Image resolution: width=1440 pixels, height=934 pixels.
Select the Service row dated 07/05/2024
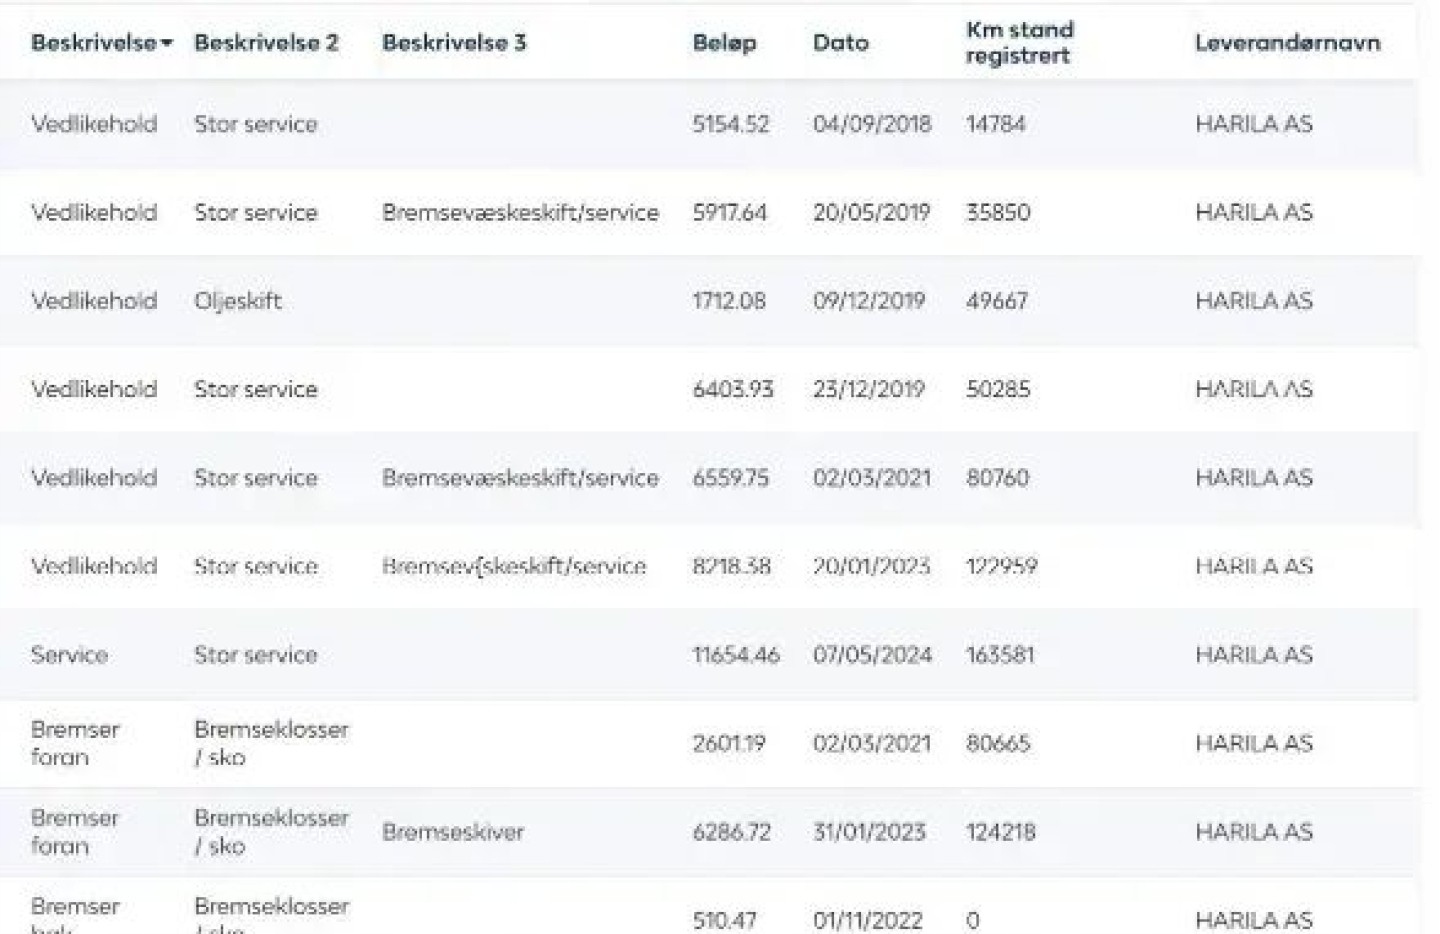tap(69, 655)
